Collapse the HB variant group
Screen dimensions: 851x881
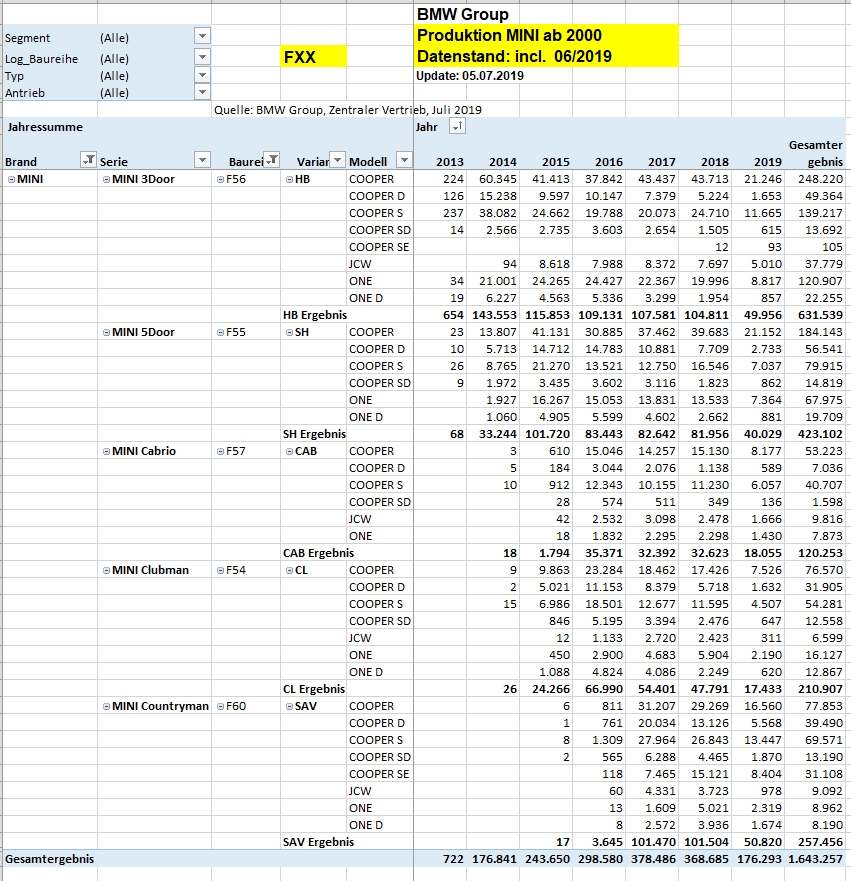coord(289,180)
